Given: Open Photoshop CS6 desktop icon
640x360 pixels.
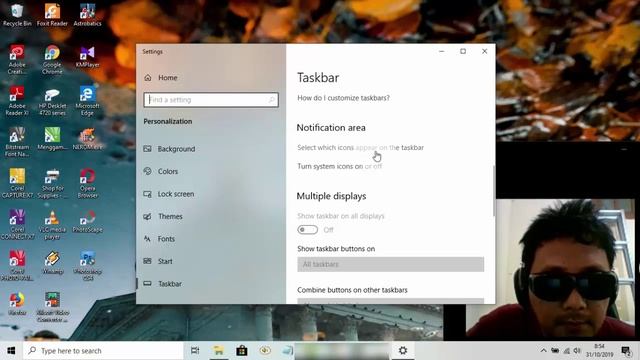Looking at the screenshot, I should coord(87,266).
